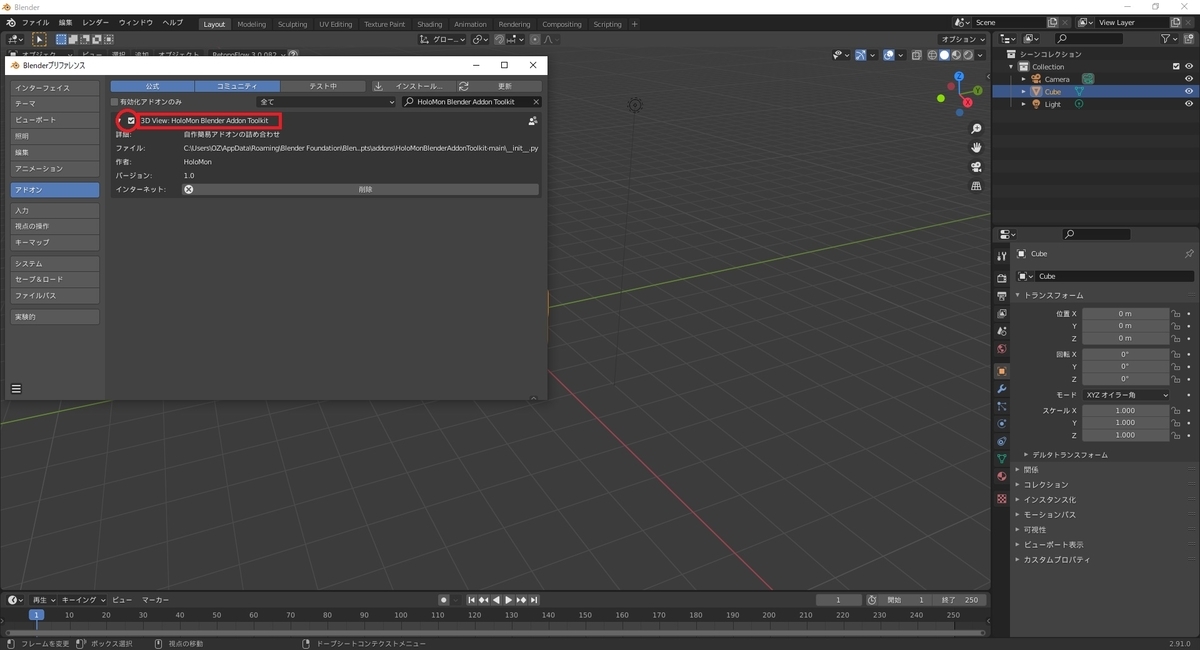Screen dimensions: 1200x650
Task: Toggle camera view with camera gizmo
Action: tap(976, 167)
